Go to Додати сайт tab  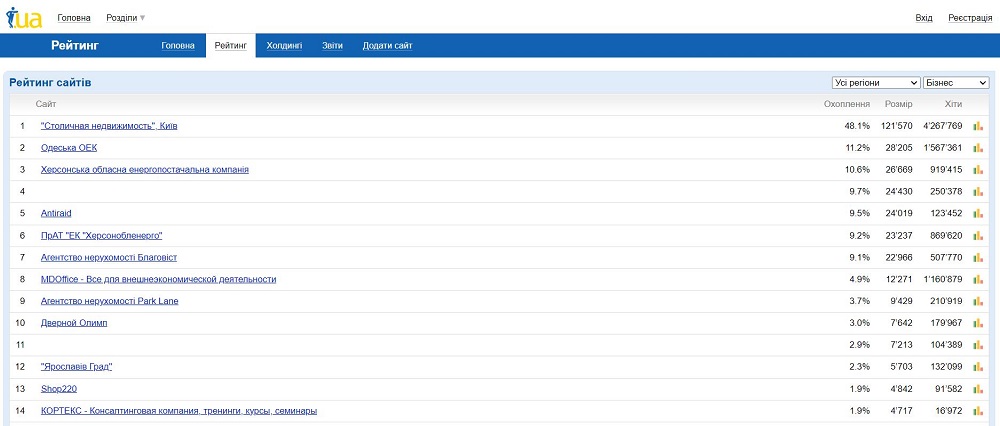(387, 46)
